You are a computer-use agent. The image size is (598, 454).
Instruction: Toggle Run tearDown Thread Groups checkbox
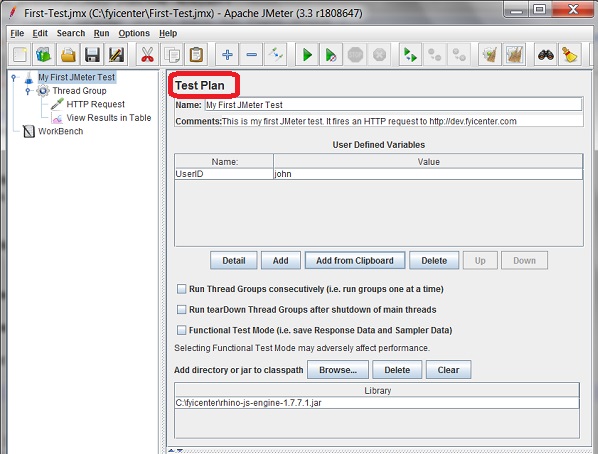(x=182, y=309)
